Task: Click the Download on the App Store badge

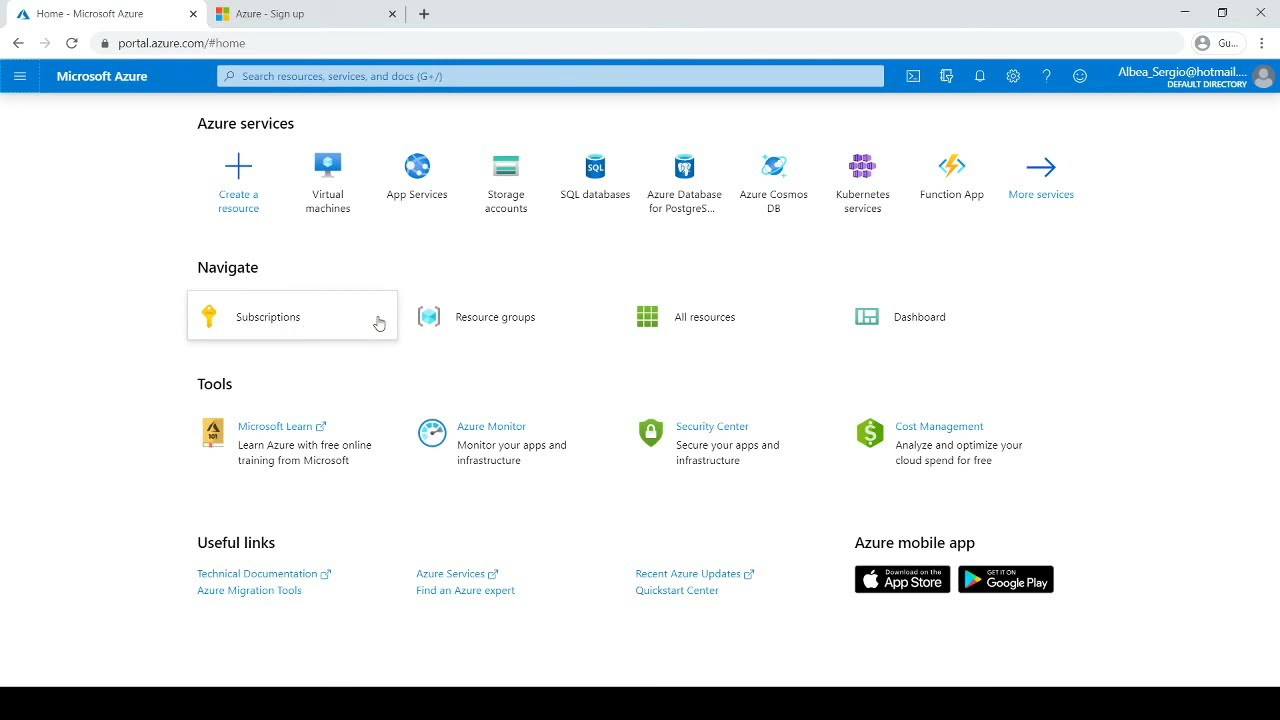Action: coord(902,580)
